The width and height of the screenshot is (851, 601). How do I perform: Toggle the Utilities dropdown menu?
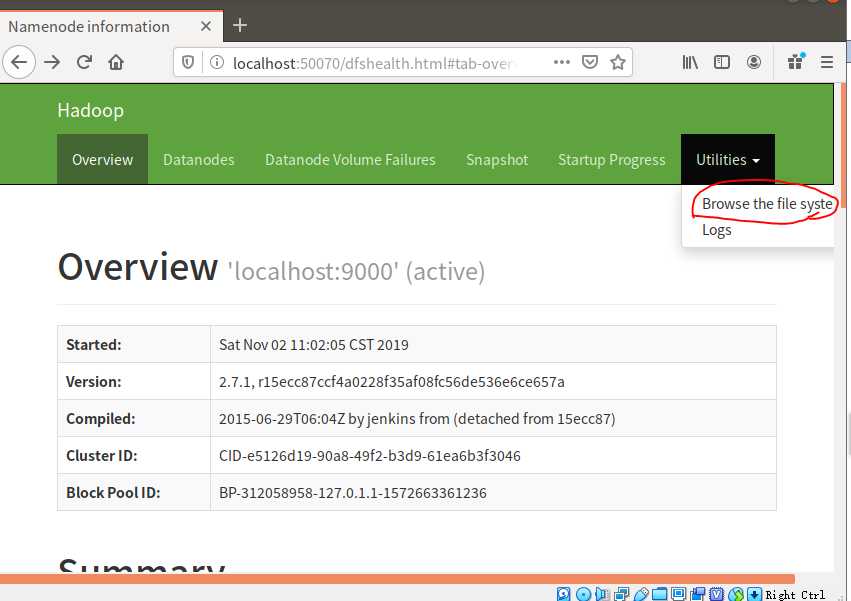pos(728,159)
